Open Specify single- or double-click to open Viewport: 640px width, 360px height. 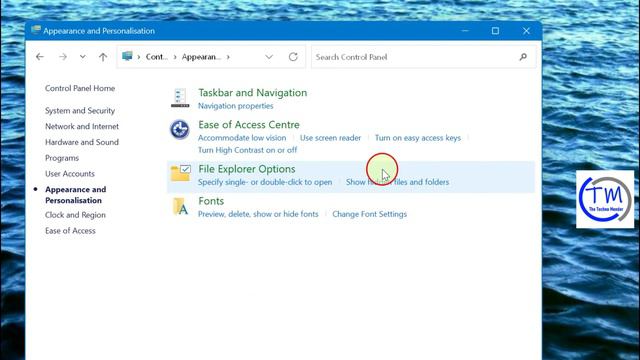[265, 182]
